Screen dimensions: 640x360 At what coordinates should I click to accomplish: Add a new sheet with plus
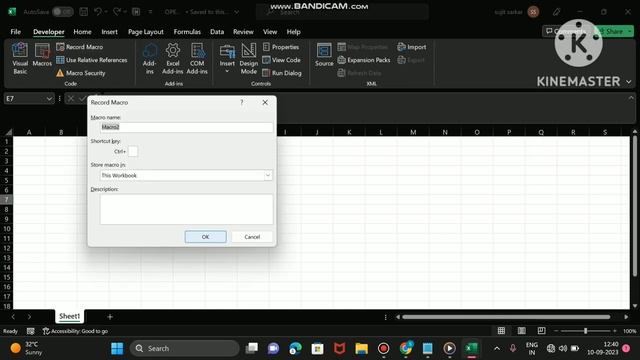110,316
